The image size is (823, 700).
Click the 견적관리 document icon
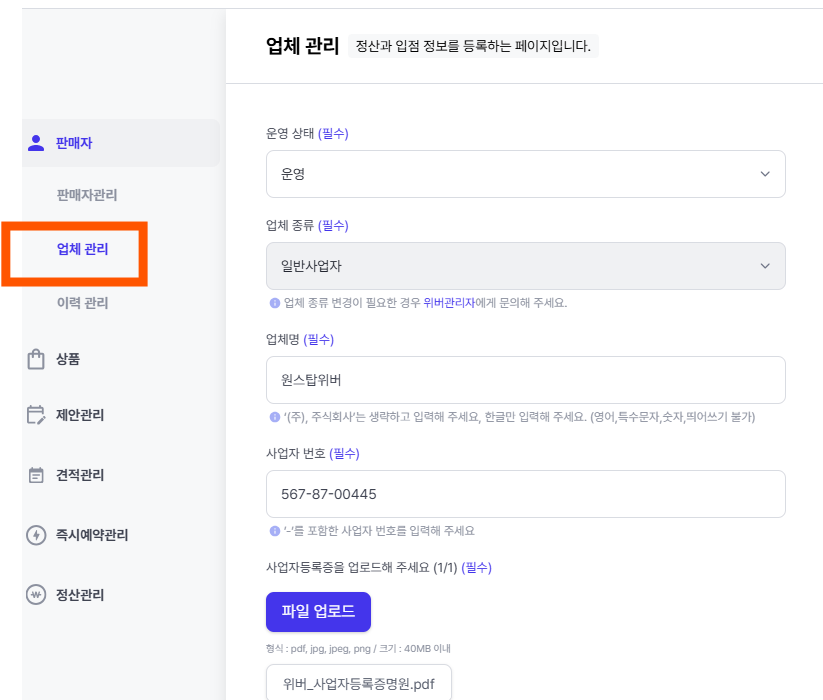[x=36, y=475]
